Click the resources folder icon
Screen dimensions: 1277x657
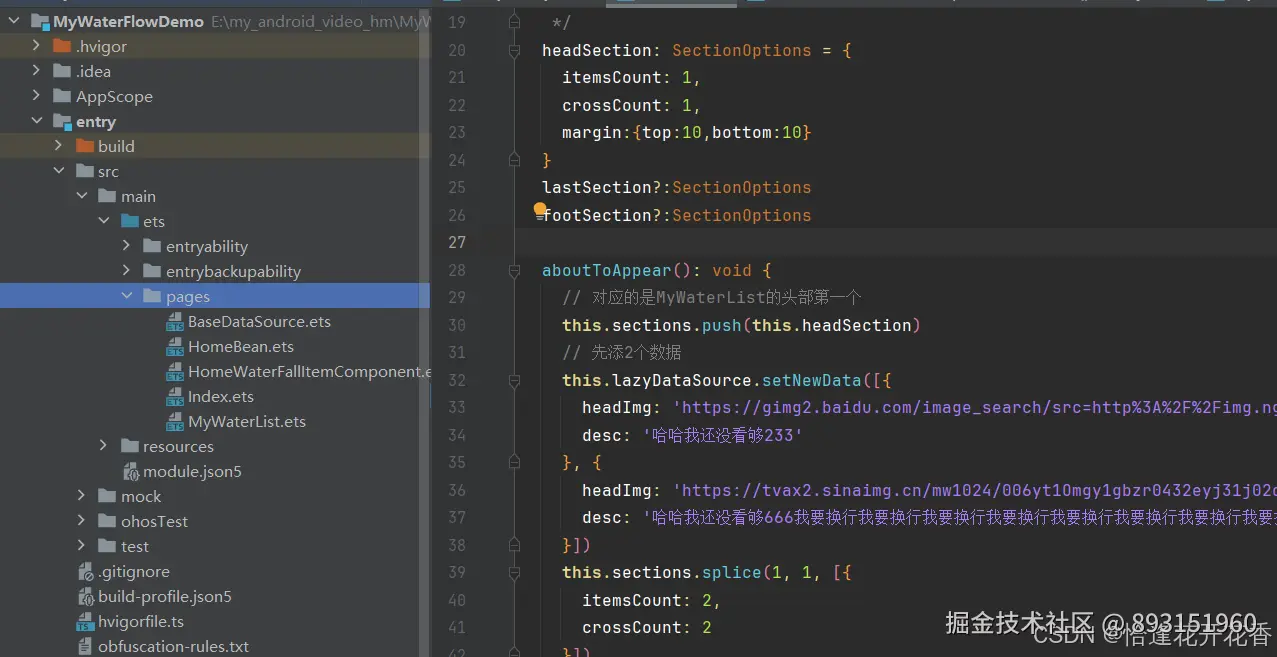click(x=129, y=446)
